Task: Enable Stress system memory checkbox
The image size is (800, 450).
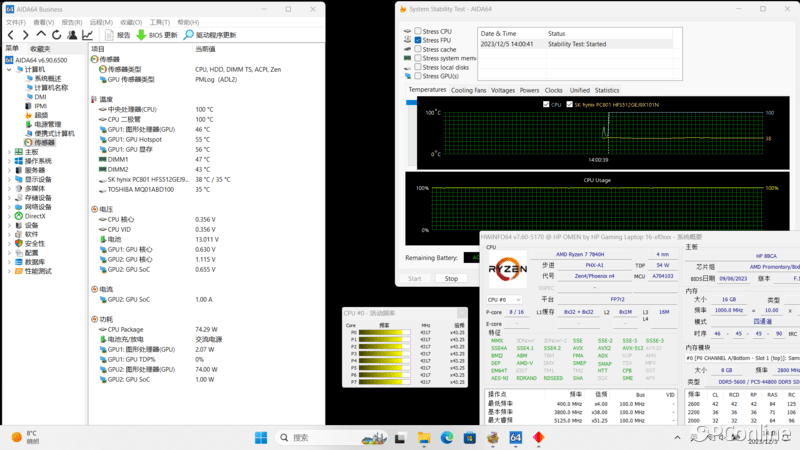Action: (x=418, y=58)
